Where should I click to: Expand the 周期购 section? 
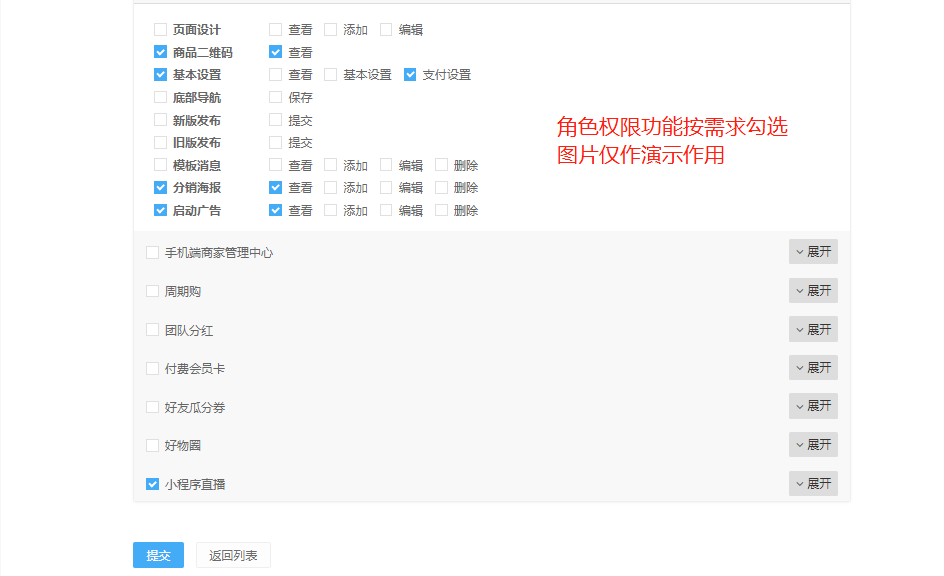point(813,291)
